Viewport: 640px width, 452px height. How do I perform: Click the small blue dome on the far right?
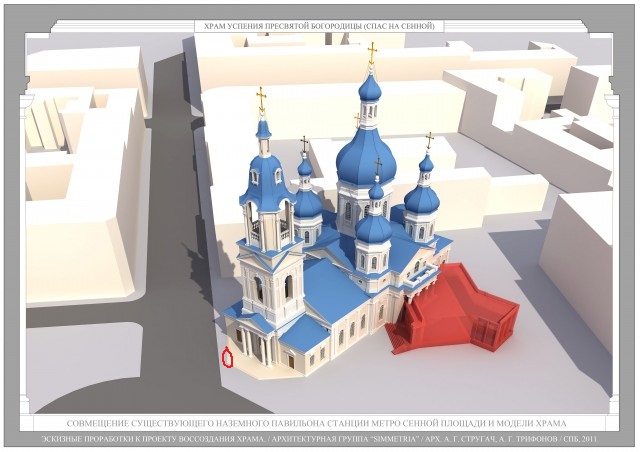tap(422, 197)
